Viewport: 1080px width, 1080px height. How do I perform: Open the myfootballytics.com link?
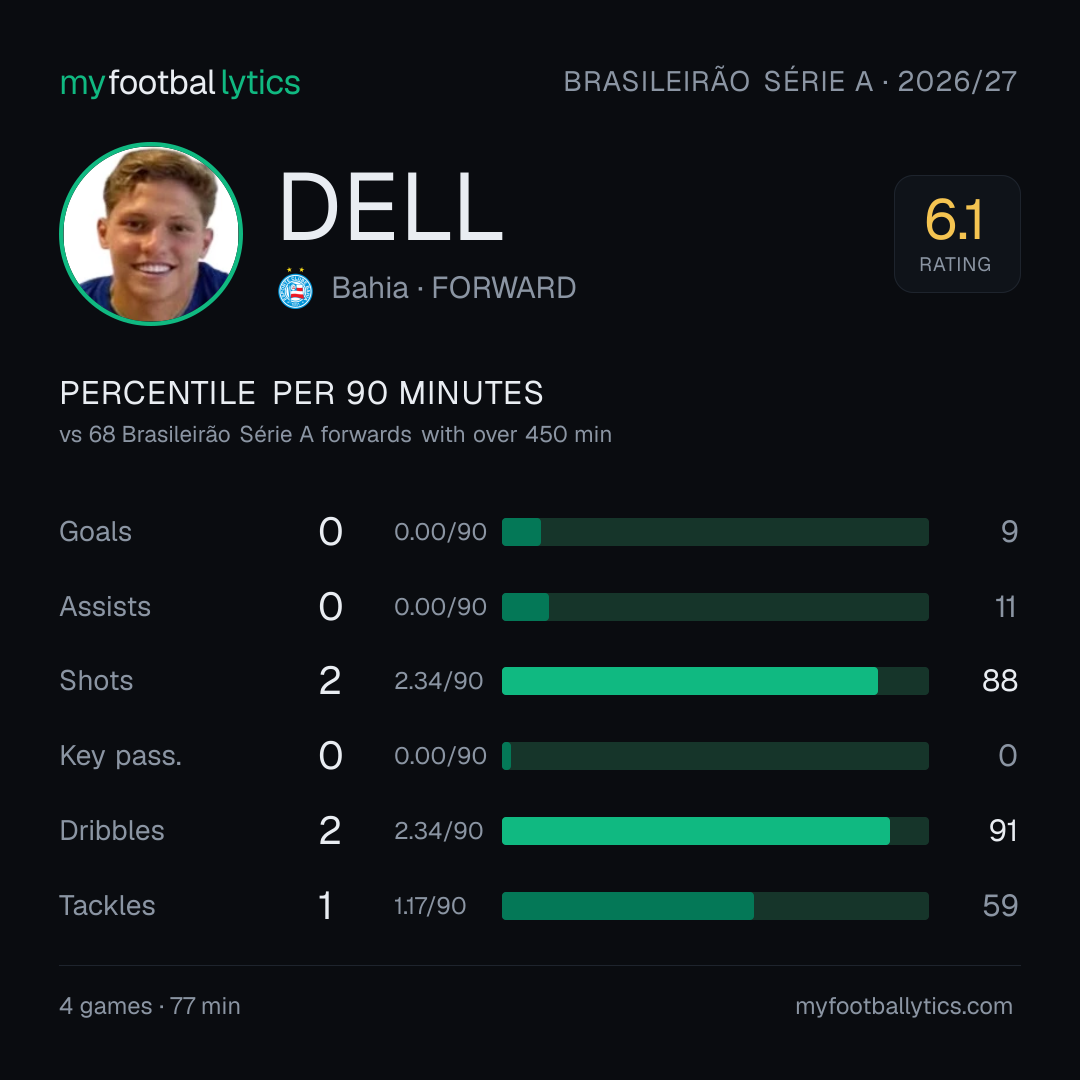pyautogui.click(x=904, y=1006)
